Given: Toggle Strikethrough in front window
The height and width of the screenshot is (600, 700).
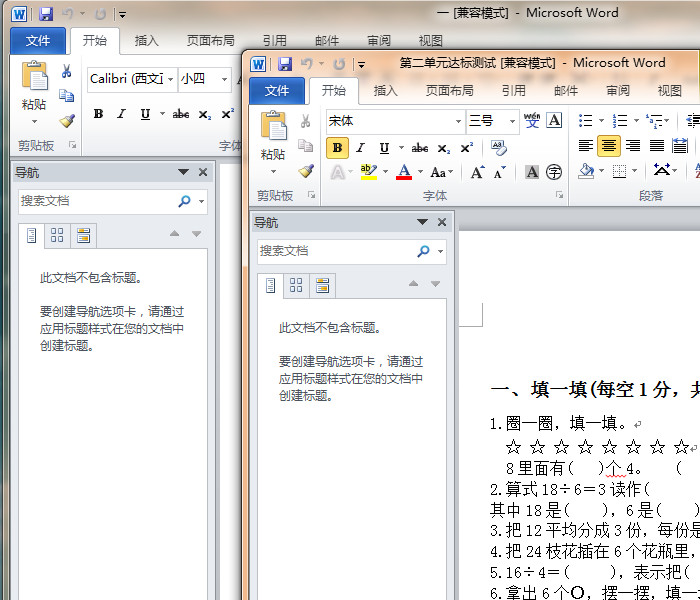Looking at the screenshot, I should pyautogui.click(x=420, y=148).
